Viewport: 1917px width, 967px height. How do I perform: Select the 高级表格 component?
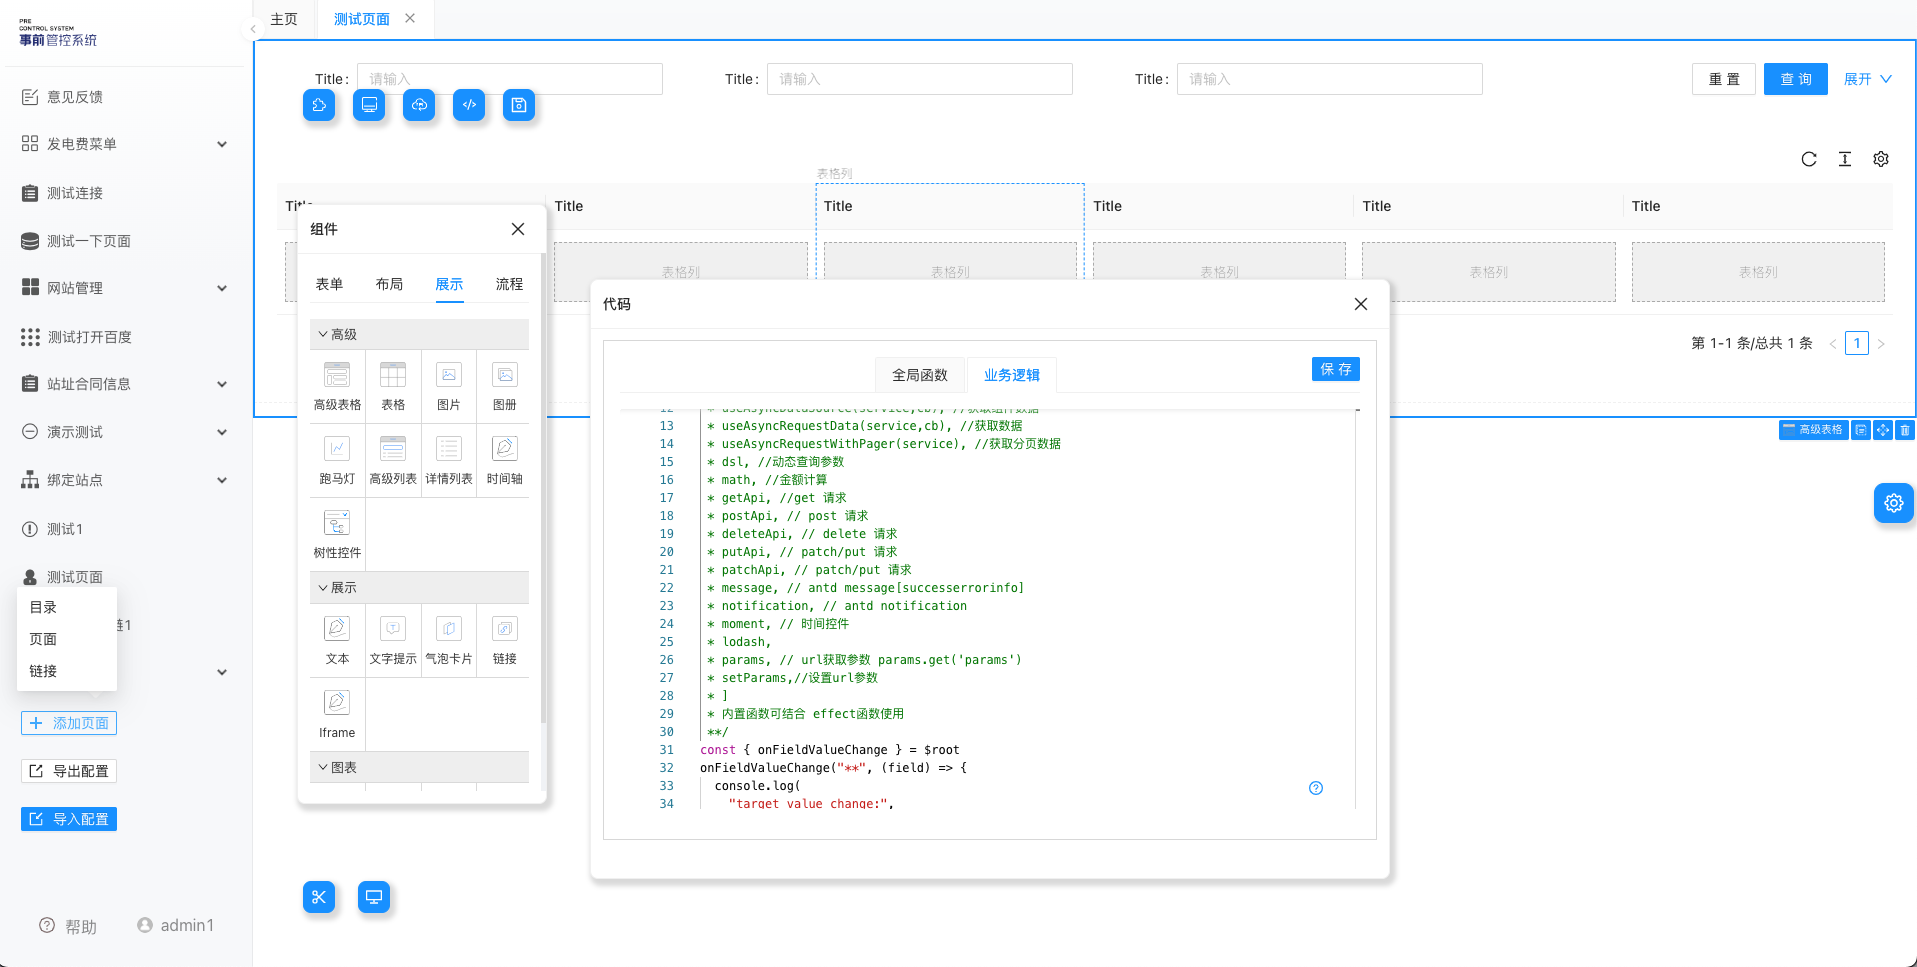pos(337,387)
